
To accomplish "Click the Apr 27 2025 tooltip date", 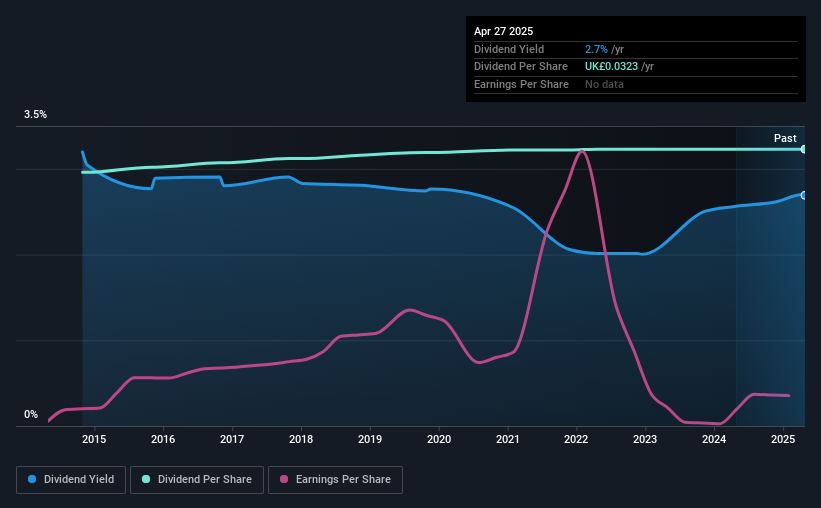I will click(x=503, y=31).
